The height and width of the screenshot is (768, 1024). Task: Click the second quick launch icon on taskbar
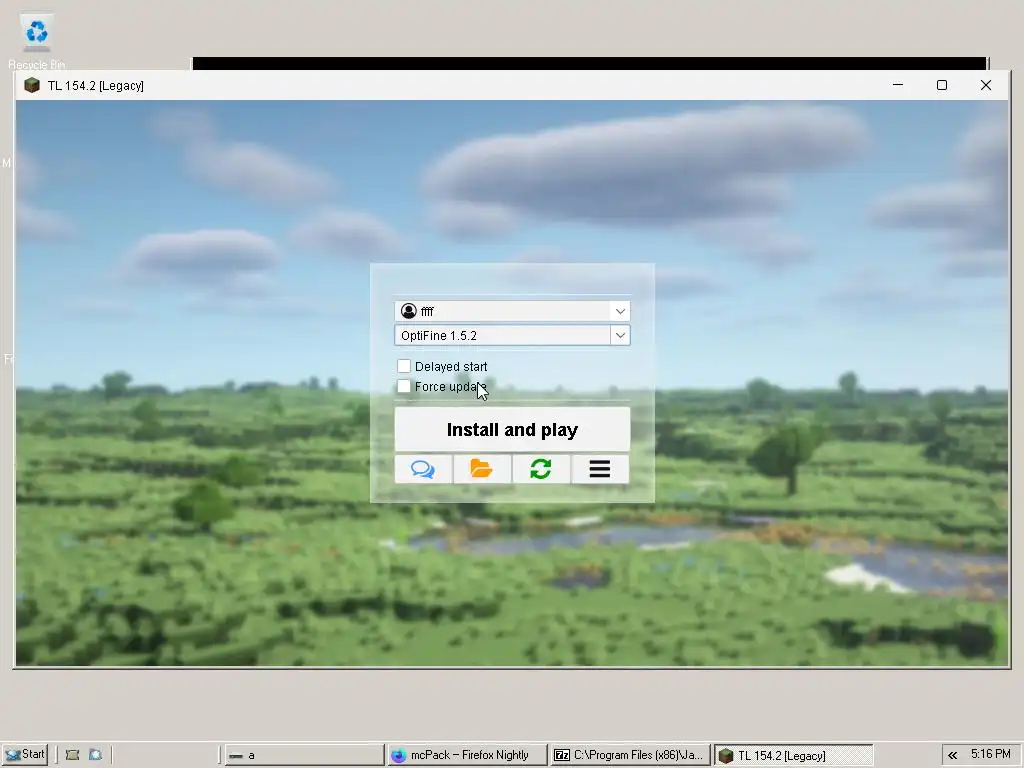[95, 755]
